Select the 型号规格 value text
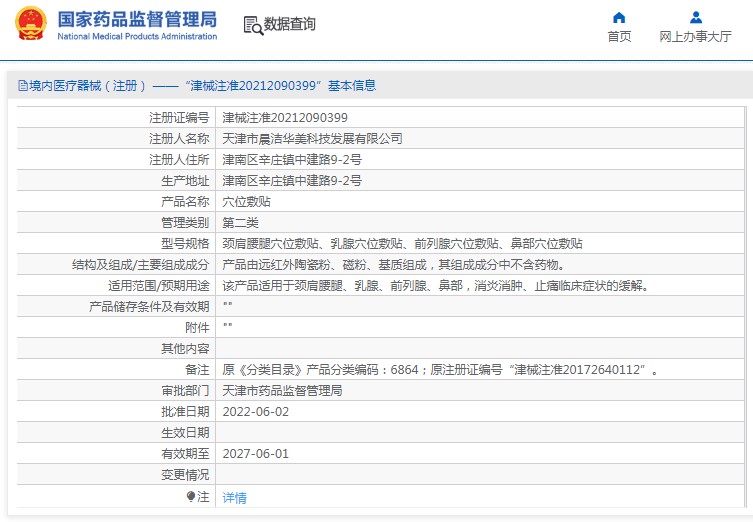The image size is (753, 522). (402, 243)
